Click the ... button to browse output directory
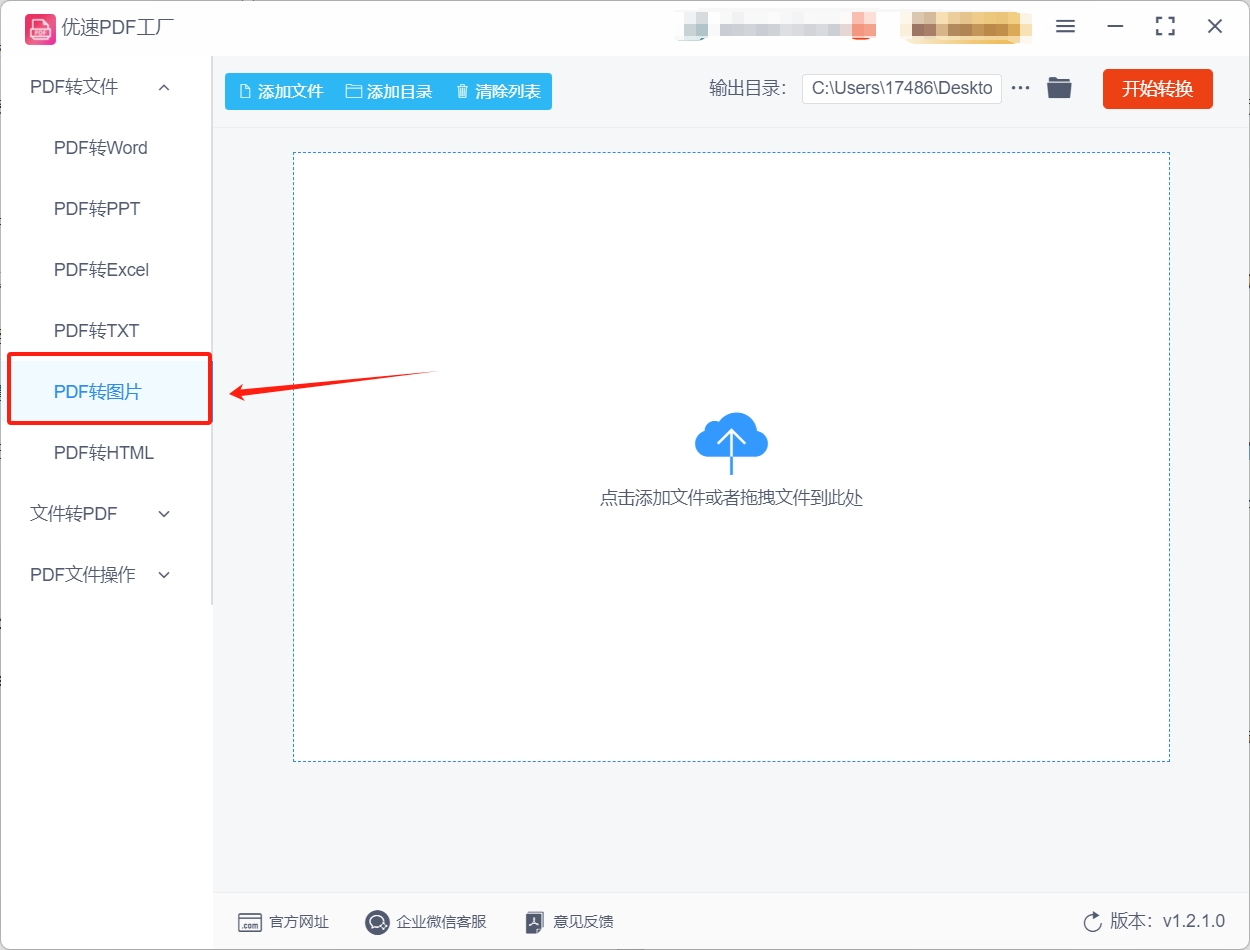Viewport: 1250px width, 950px height. (1020, 88)
